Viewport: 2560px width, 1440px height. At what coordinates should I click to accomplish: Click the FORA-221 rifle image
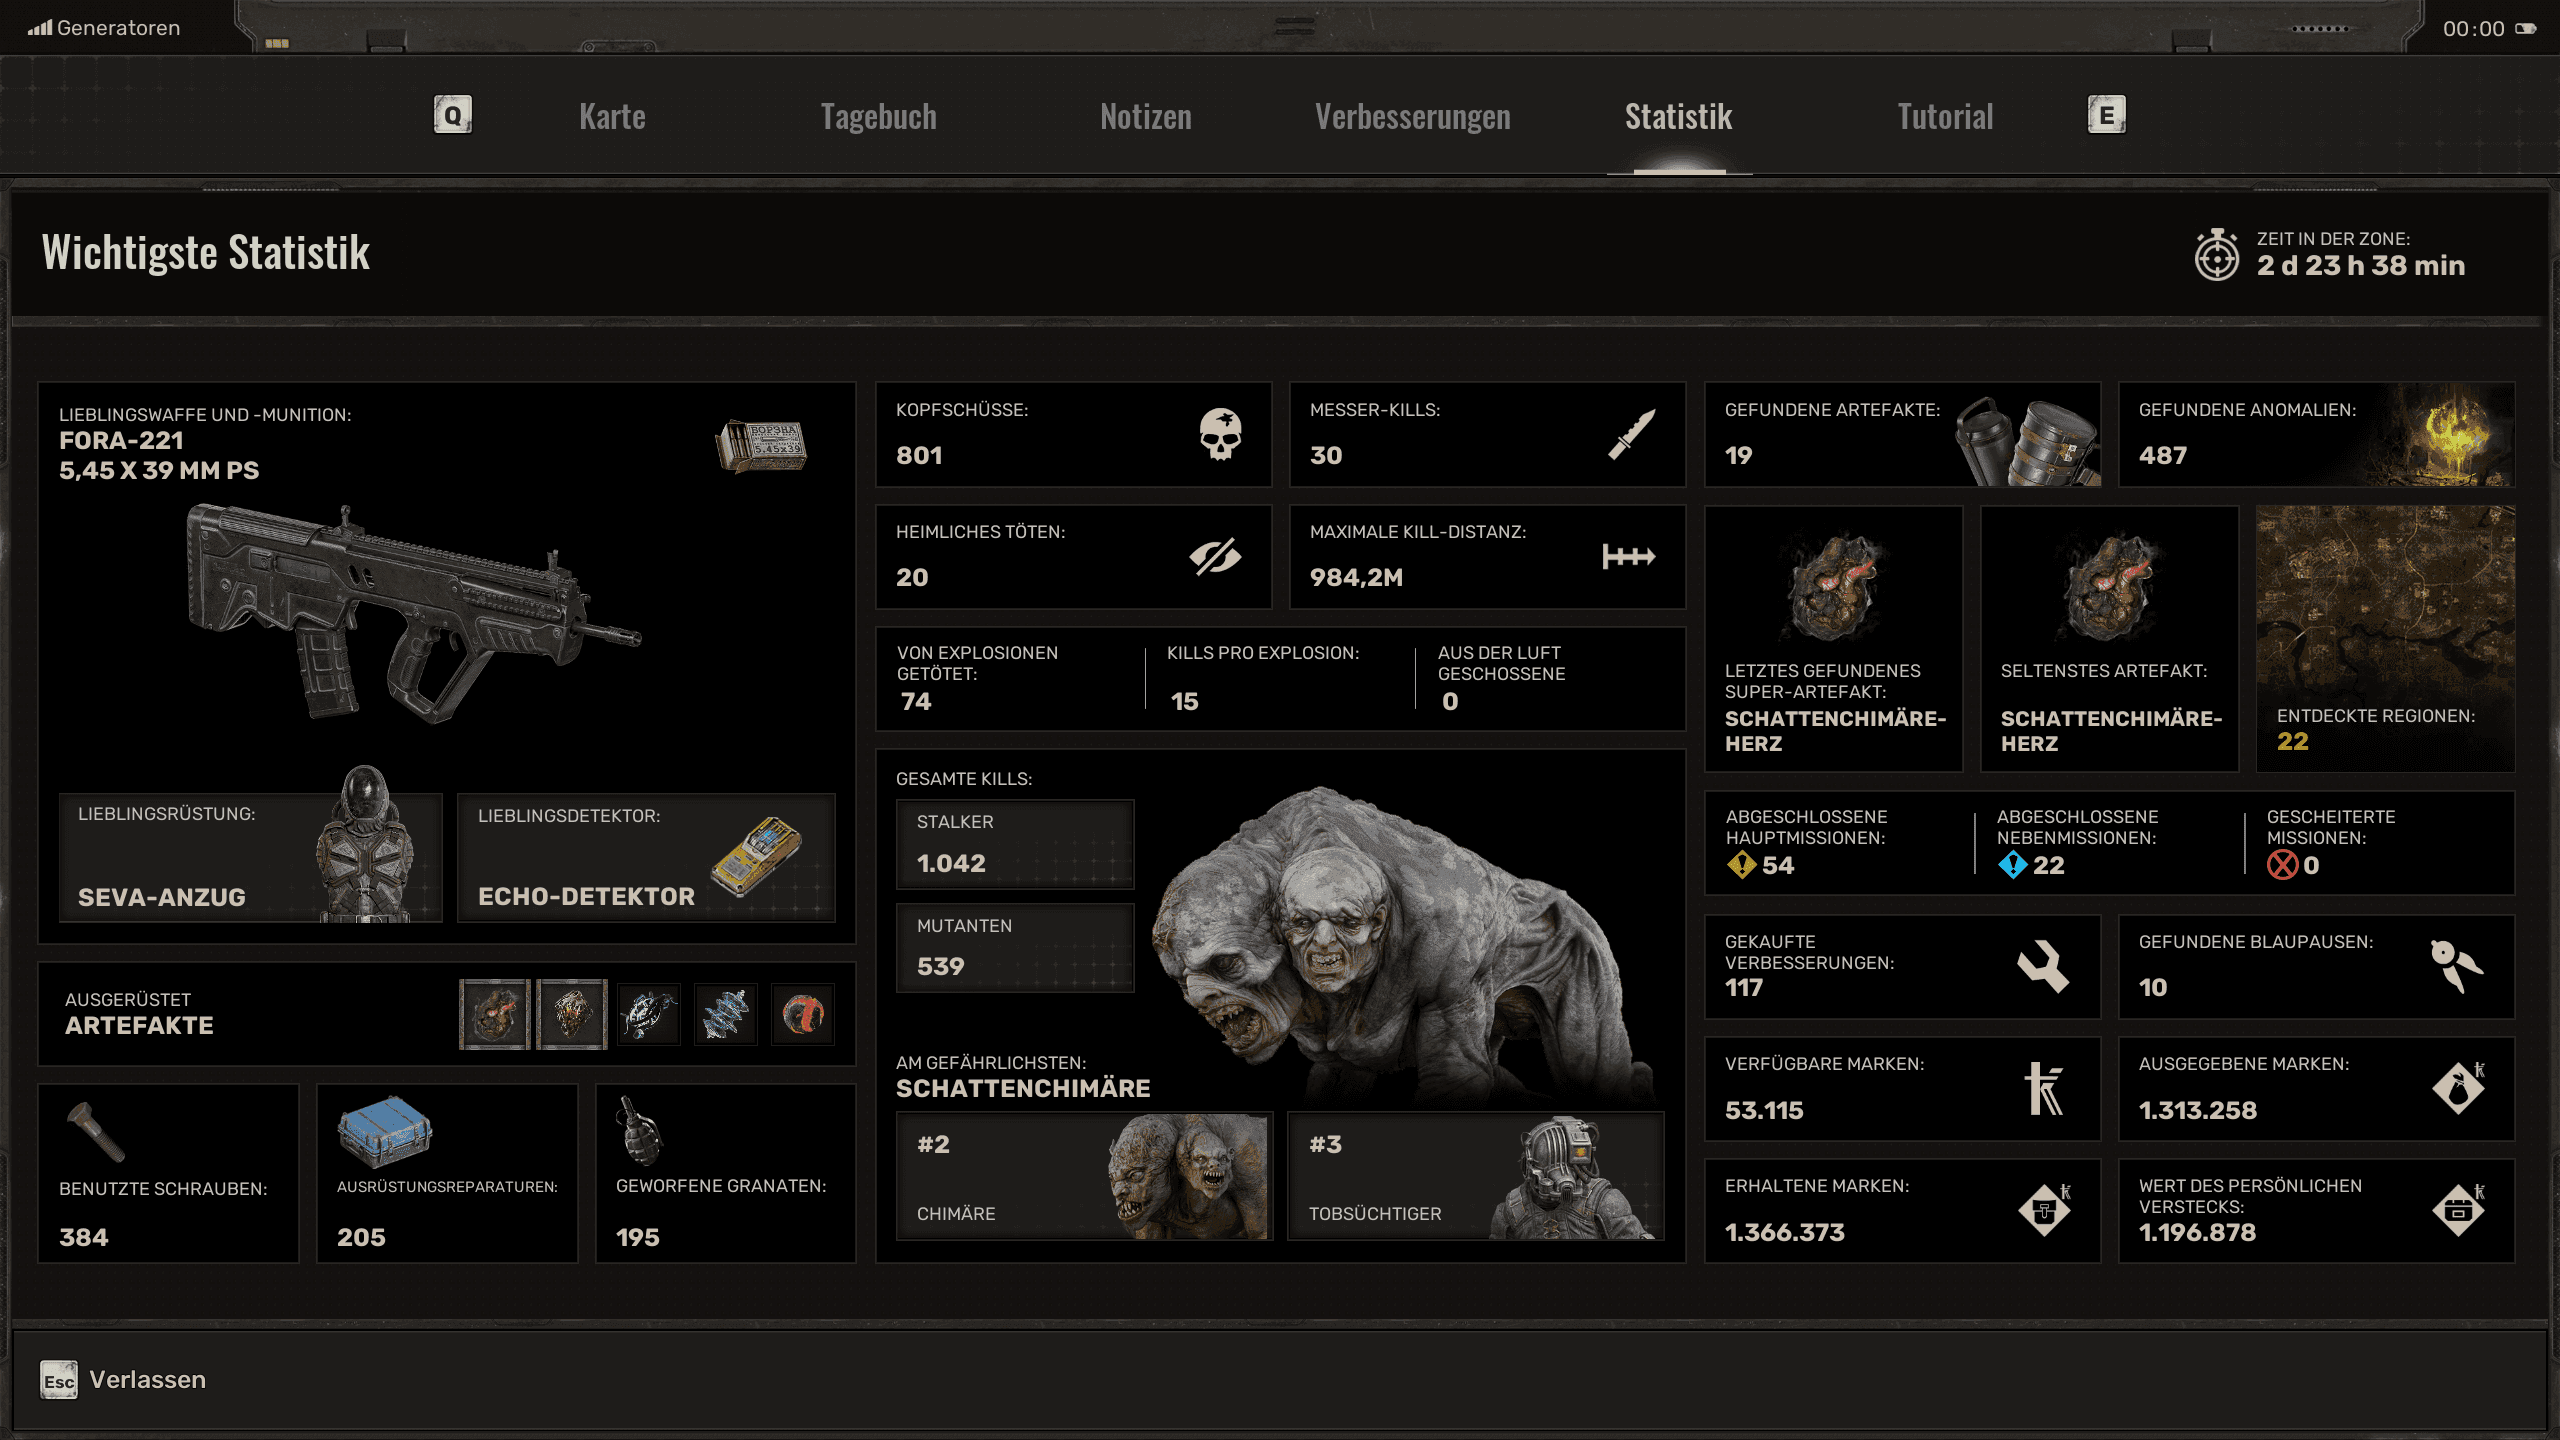pyautogui.click(x=414, y=612)
